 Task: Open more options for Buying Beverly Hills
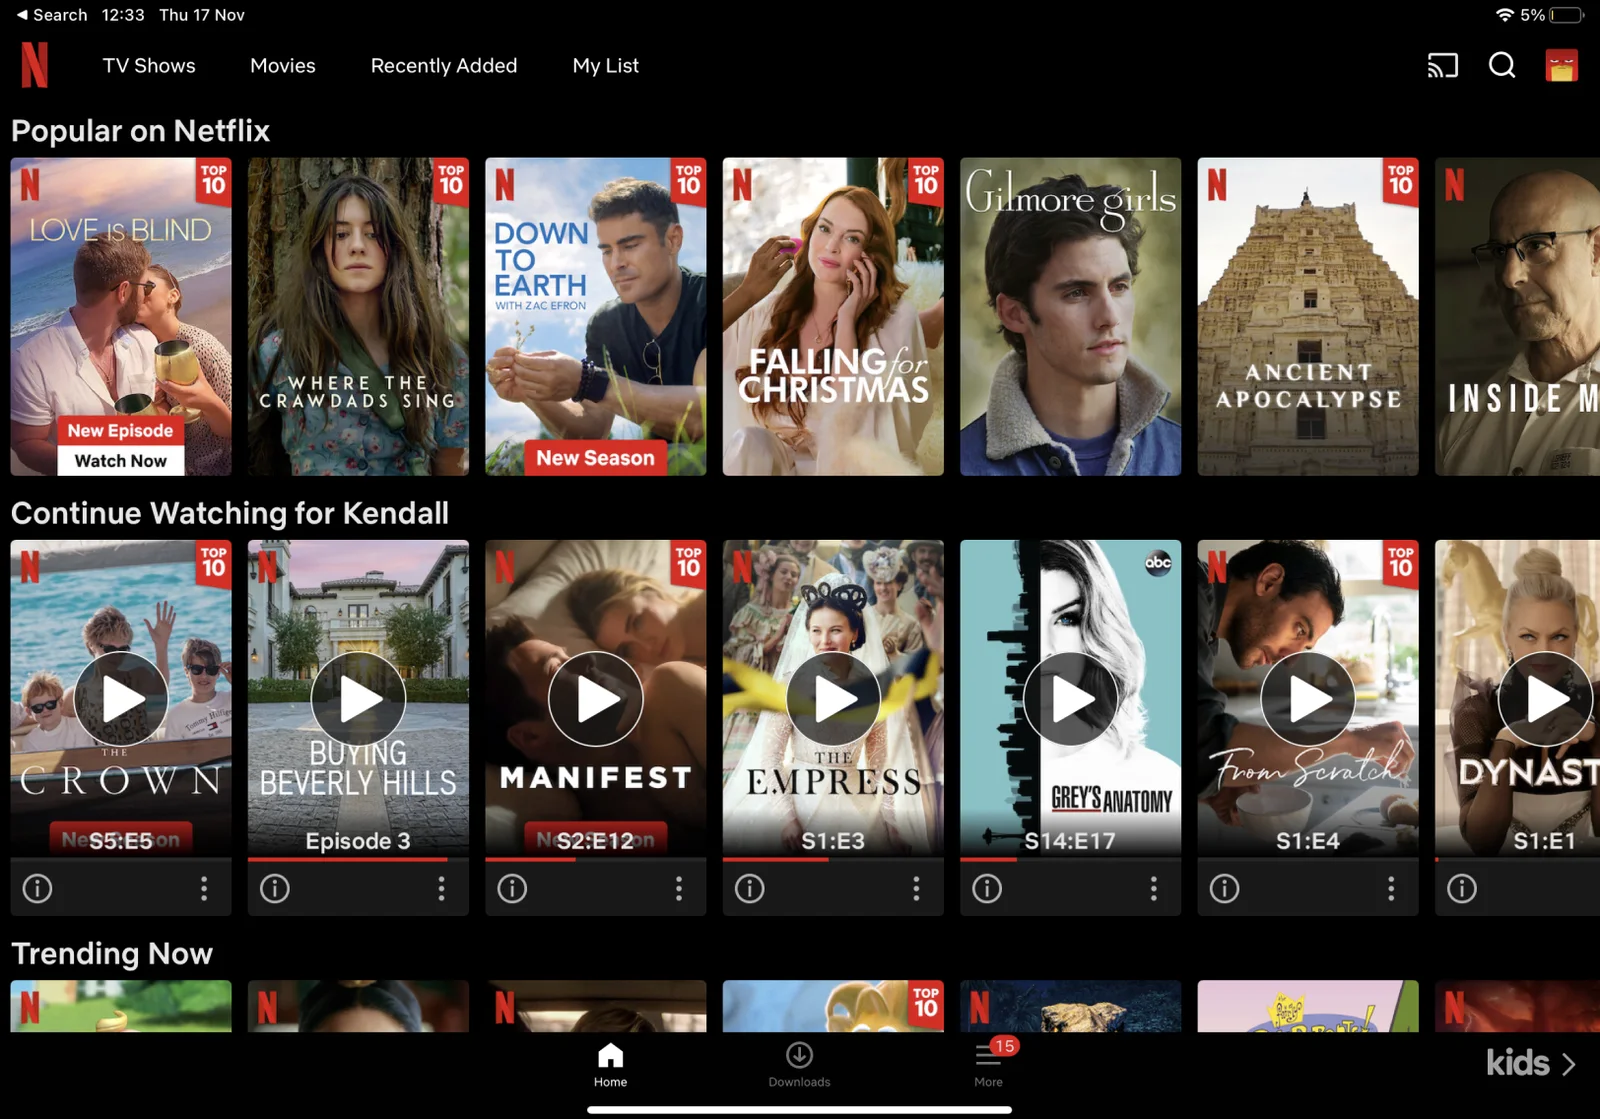tap(441, 888)
